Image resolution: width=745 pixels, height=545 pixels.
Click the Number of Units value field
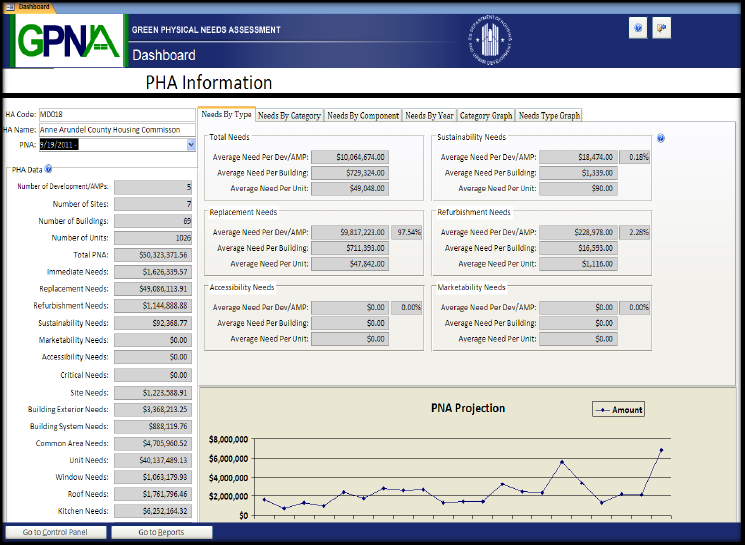[153, 238]
